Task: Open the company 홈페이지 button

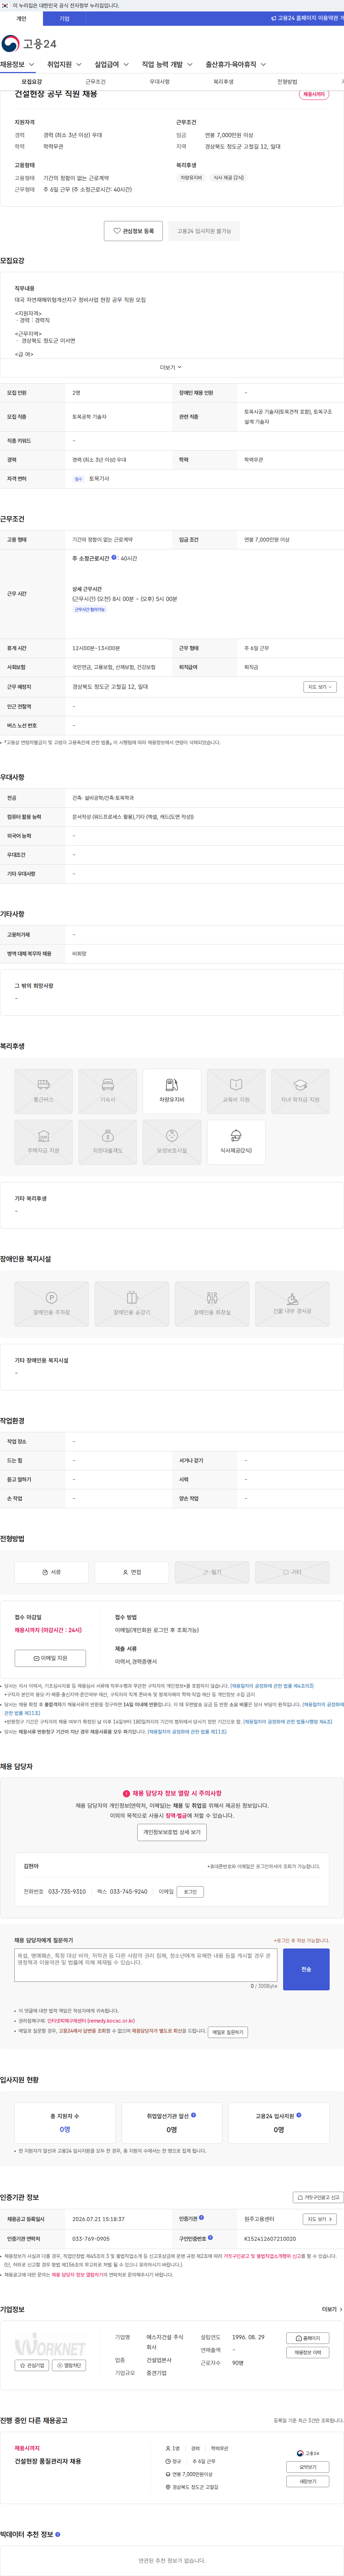Action: [x=308, y=2338]
